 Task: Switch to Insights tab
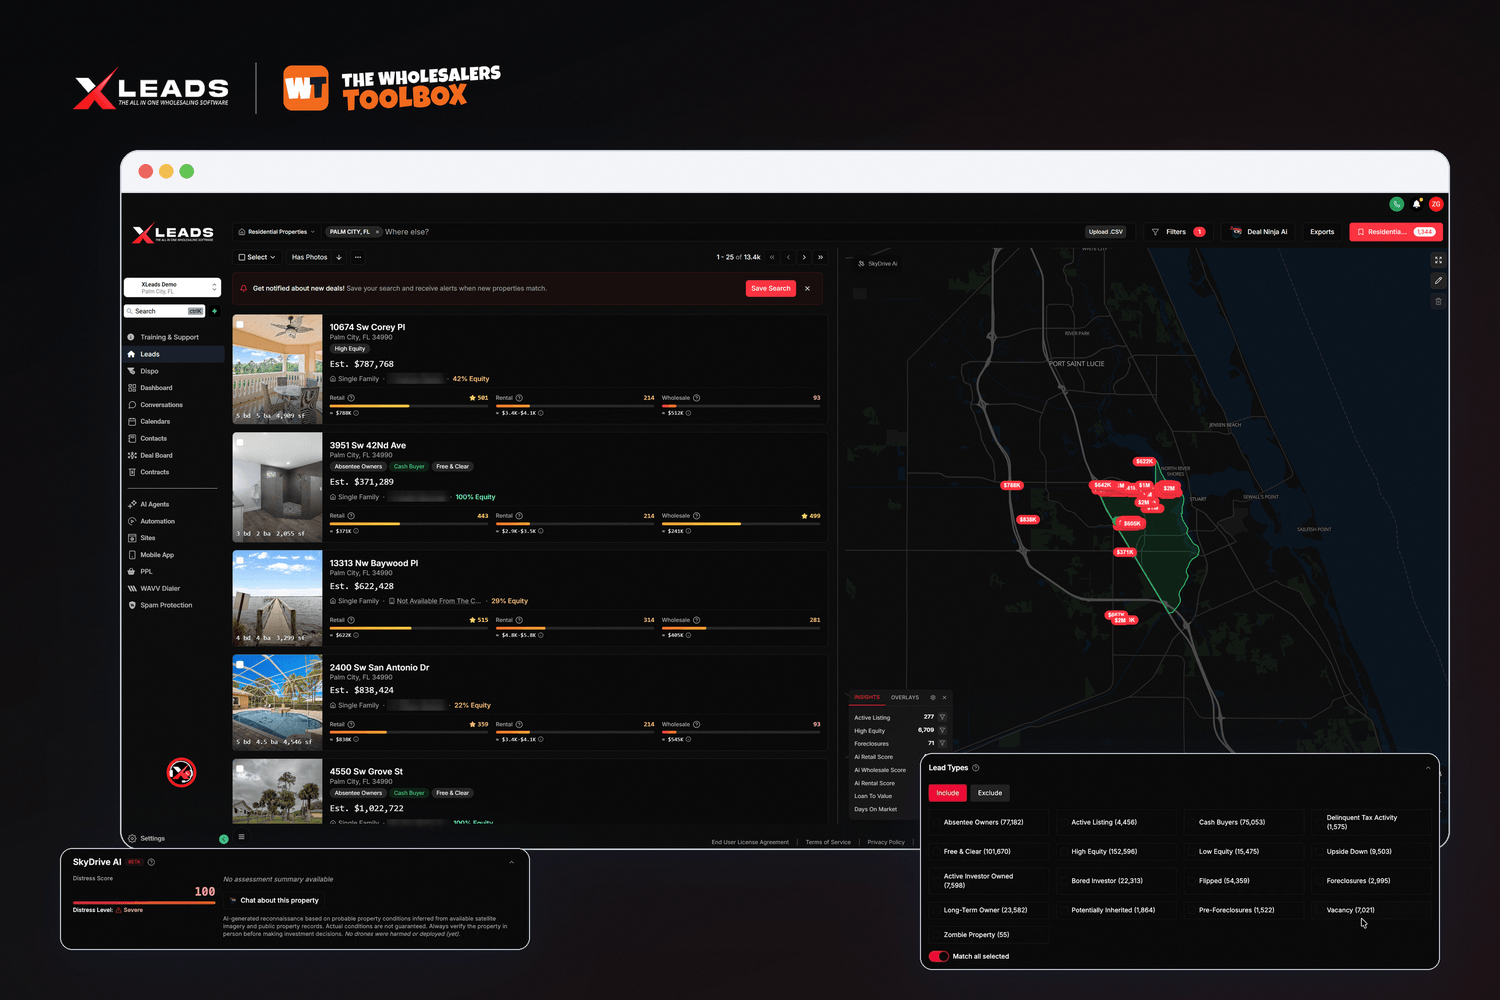(867, 698)
